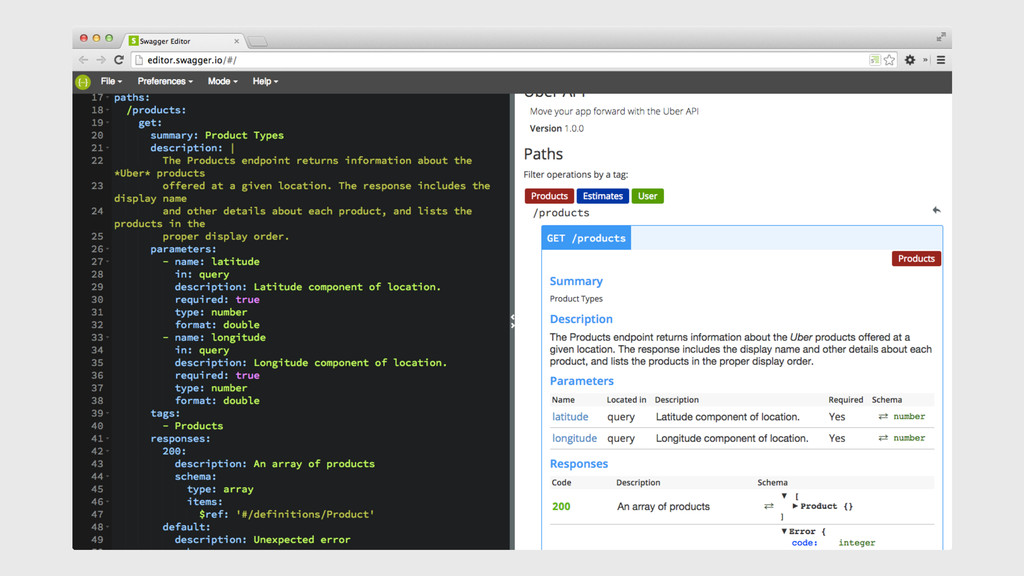Image resolution: width=1024 pixels, height=576 pixels.
Task: Click the schema swap arrows for latitude
Action: pos(883,417)
